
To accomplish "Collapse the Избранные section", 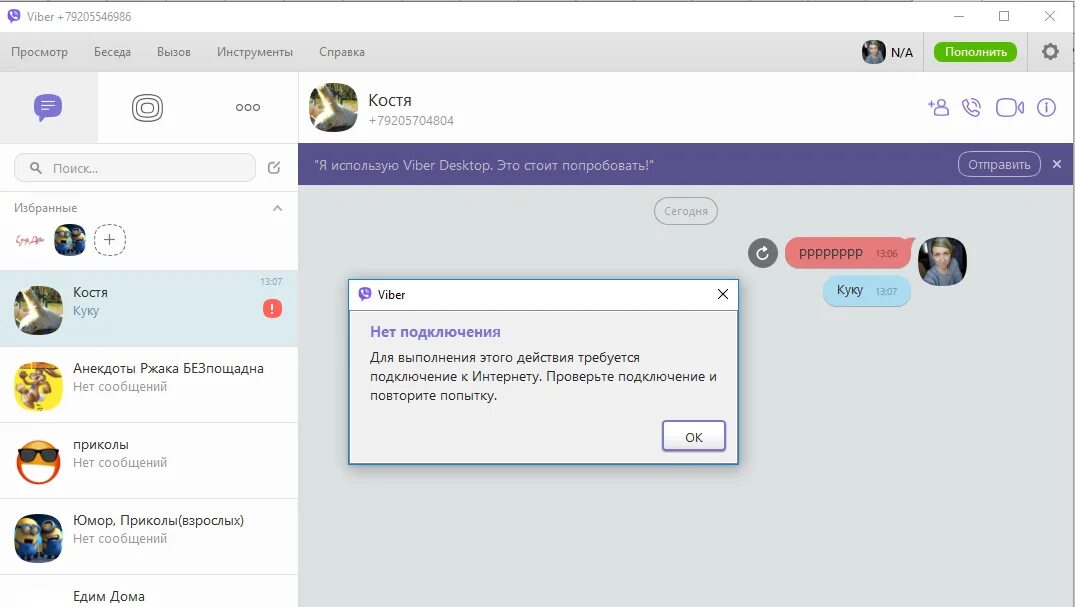I will click(278, 208).
